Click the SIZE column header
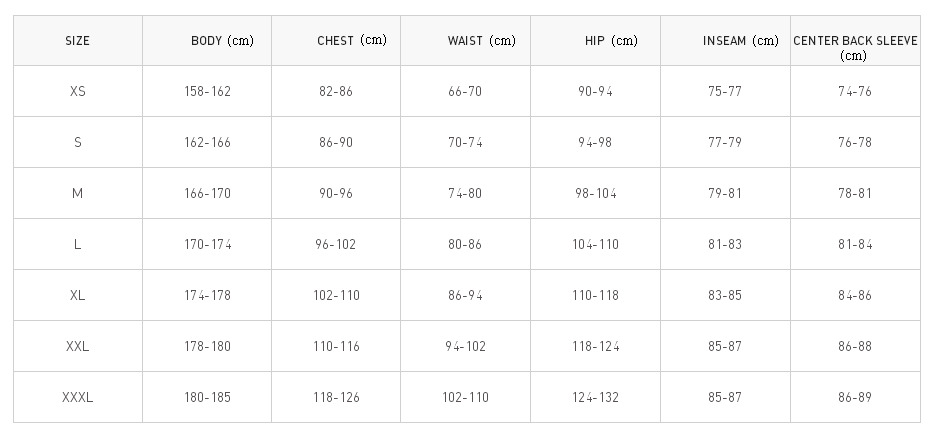Image resolution: width=931 pixels, height=442 pixels. pyautogui.click(x=78, y=41)
